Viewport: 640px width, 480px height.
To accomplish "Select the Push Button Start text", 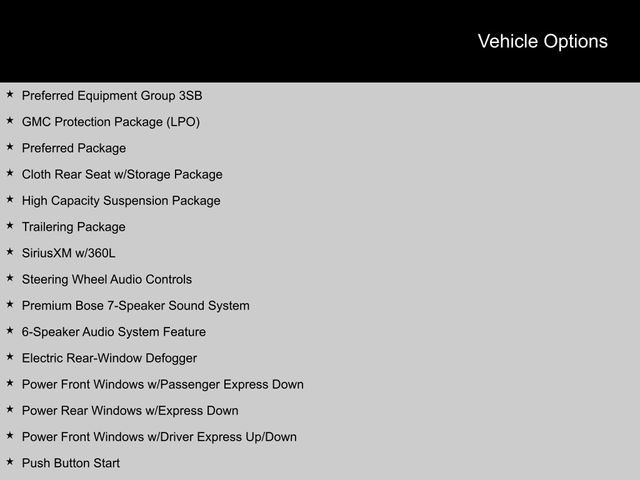I will click(x=70, y=463).
